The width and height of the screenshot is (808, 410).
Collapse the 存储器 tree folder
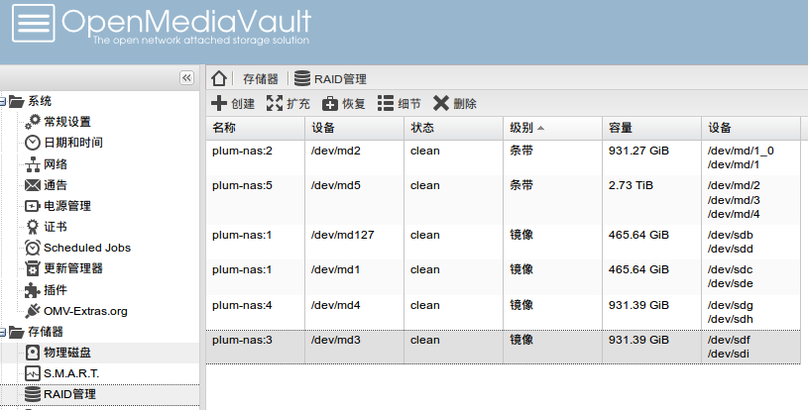coord(3,331)
